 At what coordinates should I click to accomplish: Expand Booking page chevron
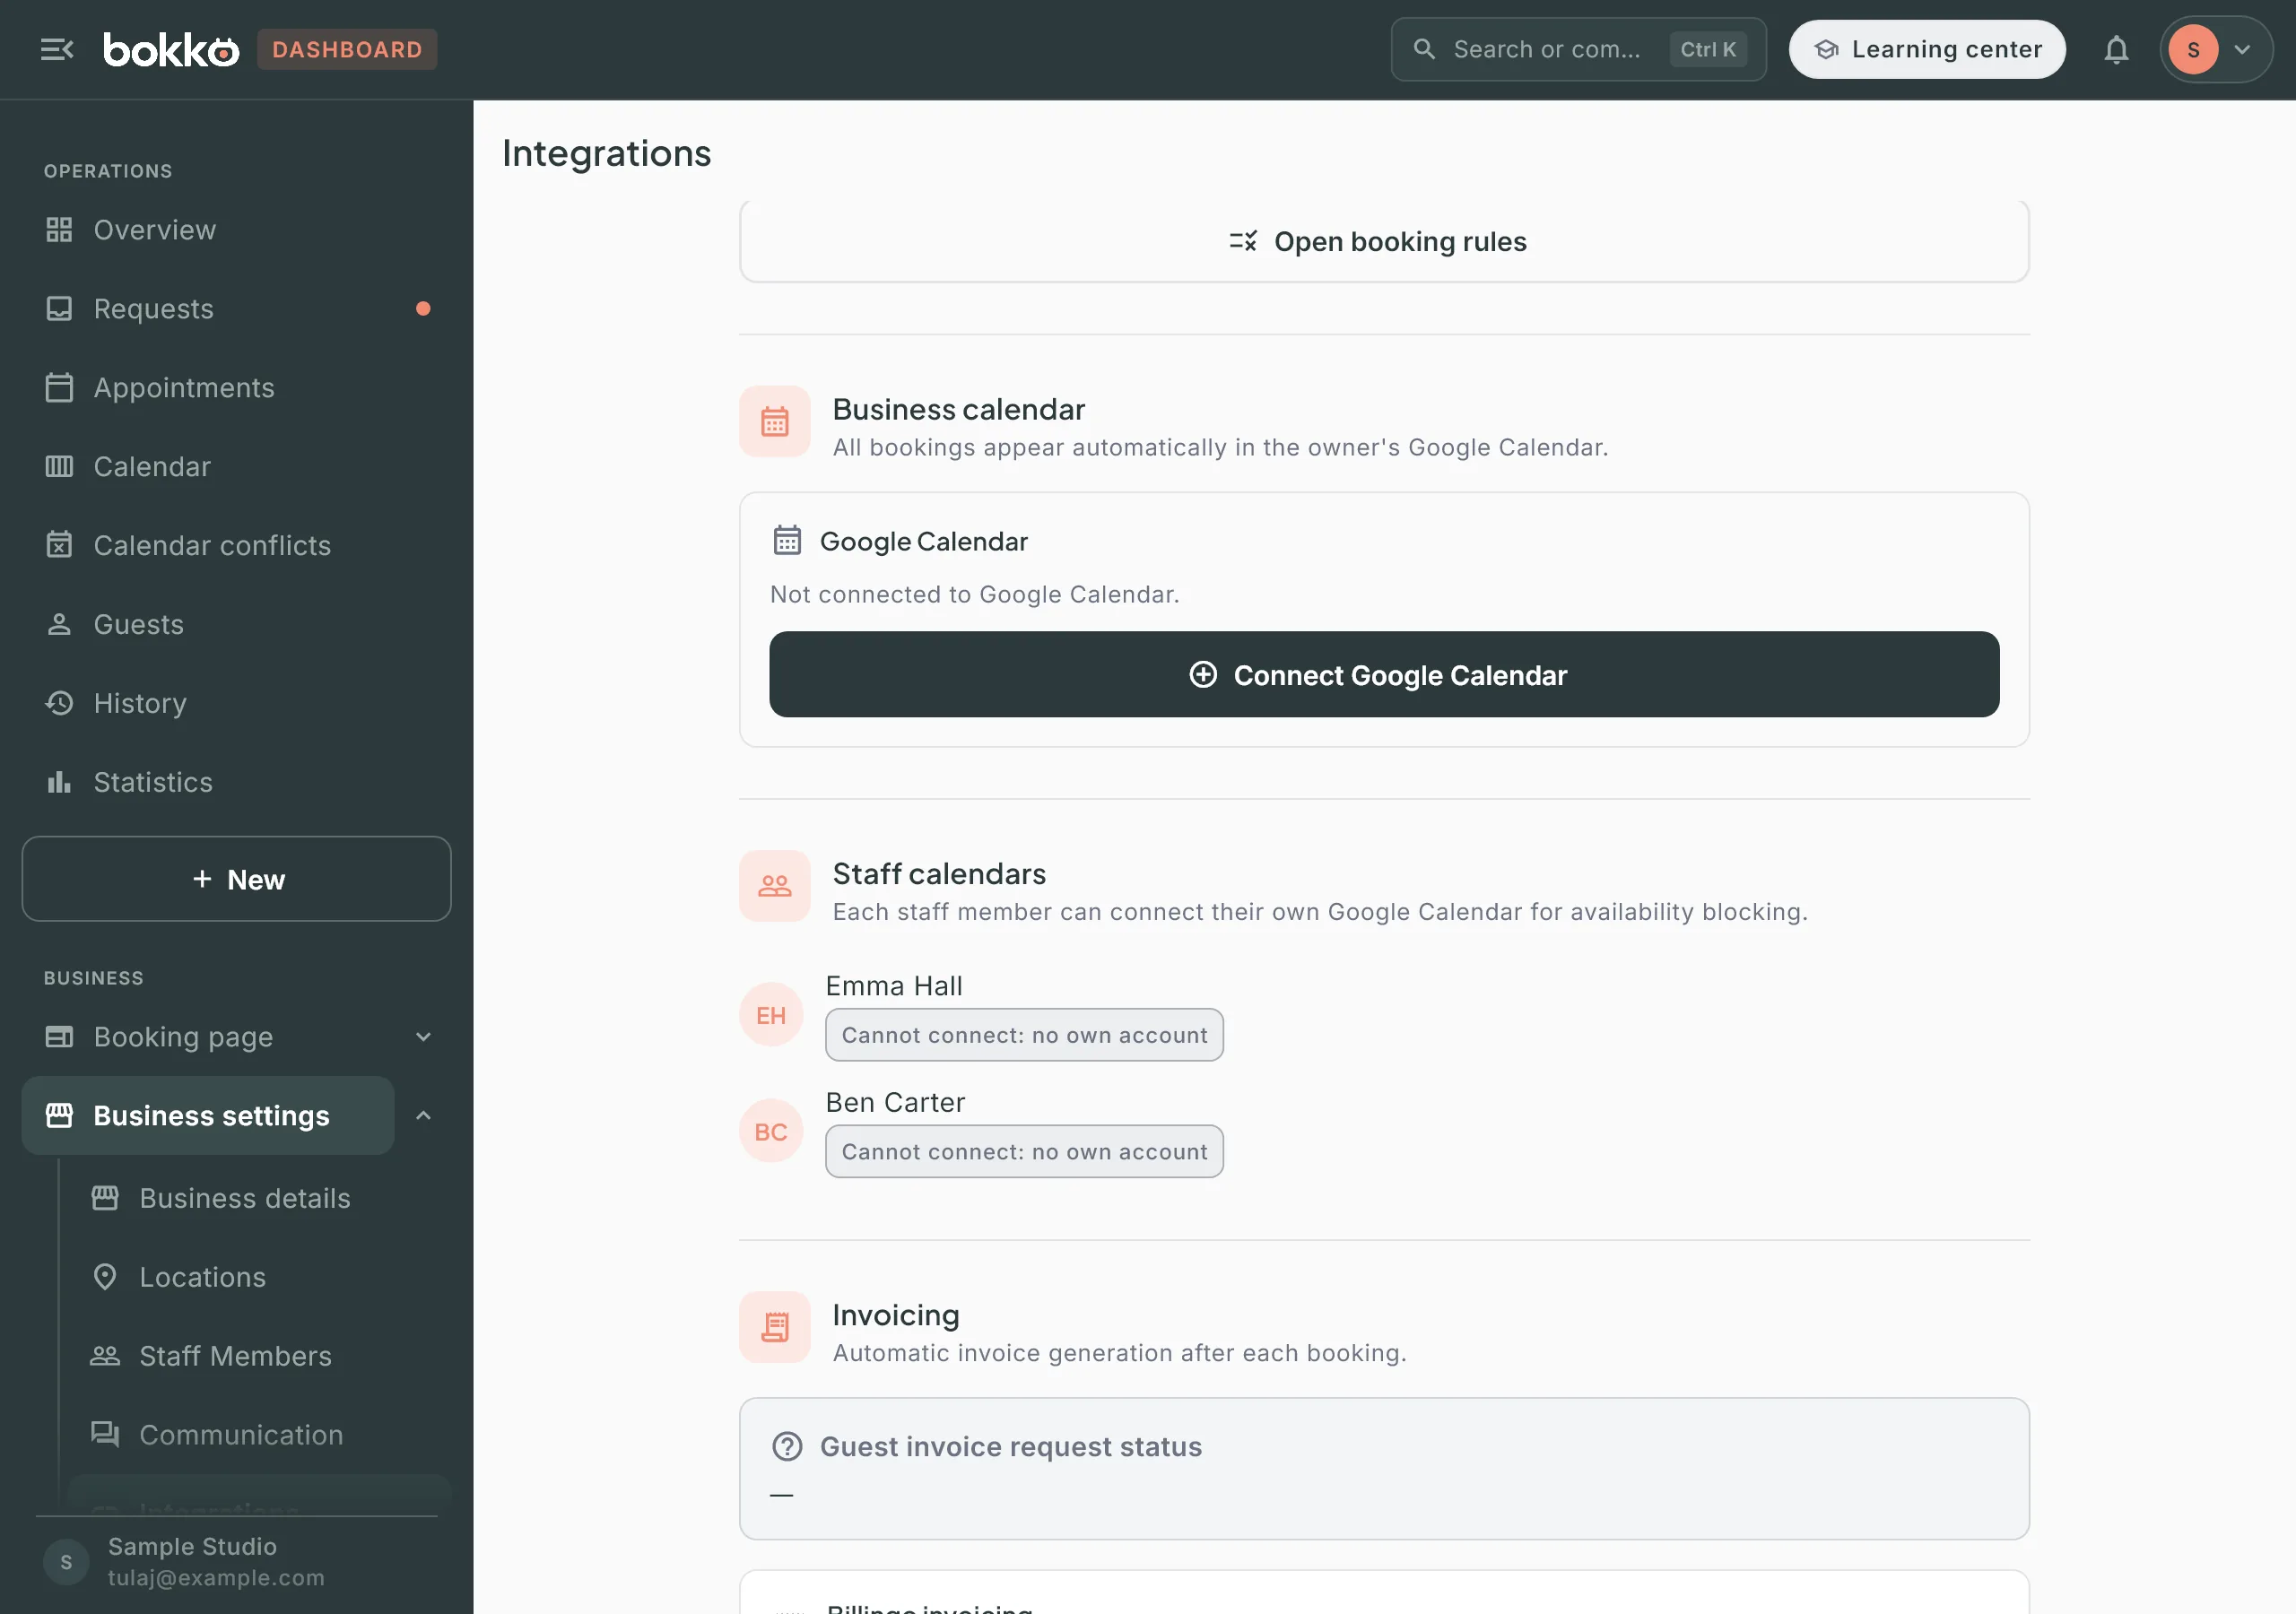coord(423,1037)
